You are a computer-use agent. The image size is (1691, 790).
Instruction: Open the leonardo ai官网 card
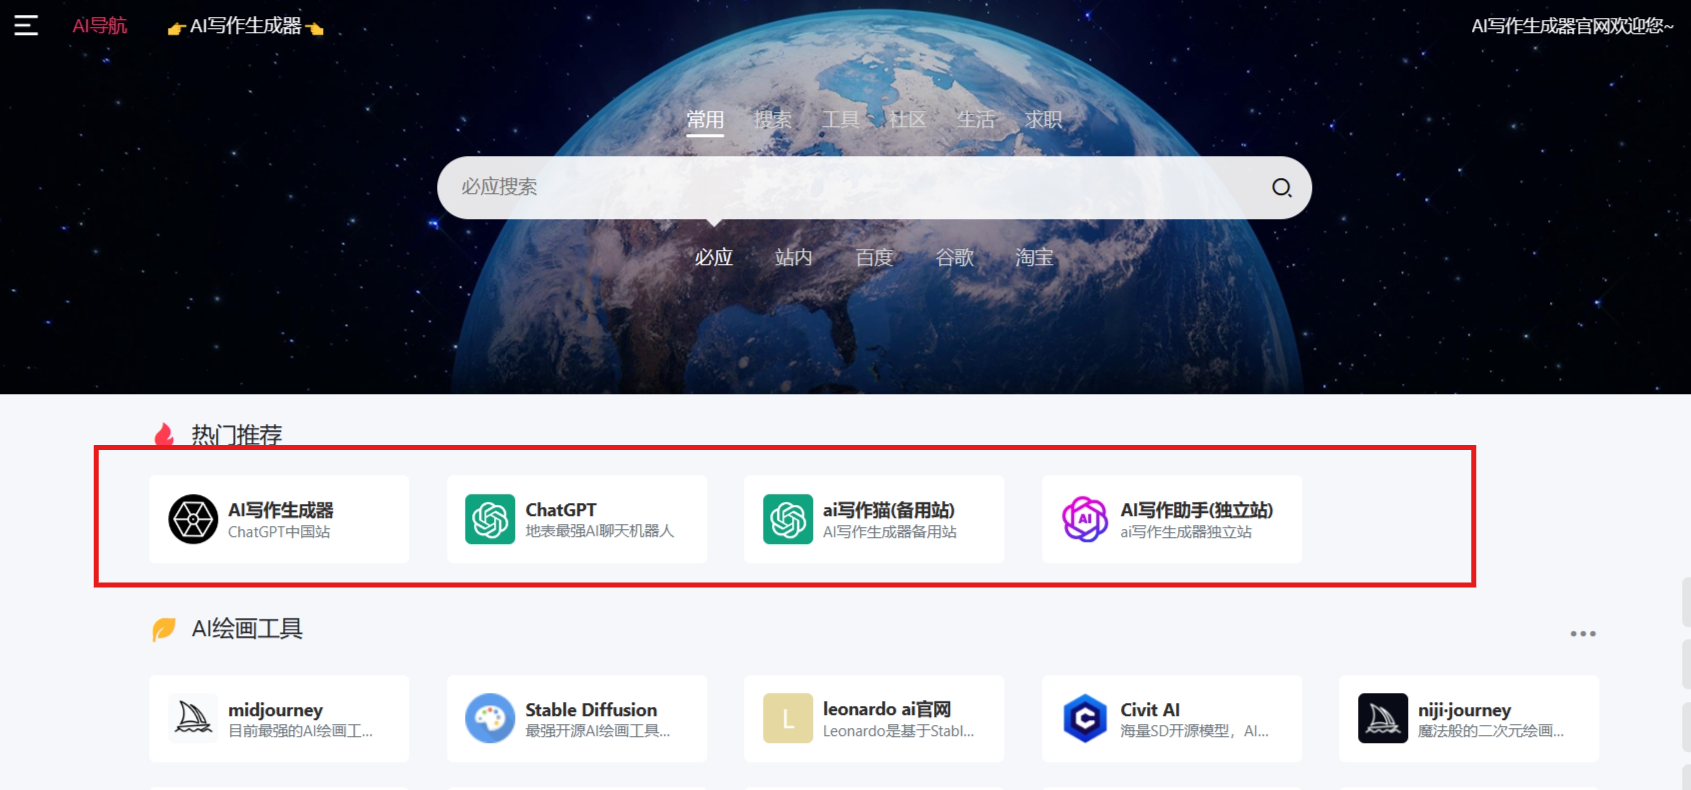[x=874, y=718]
